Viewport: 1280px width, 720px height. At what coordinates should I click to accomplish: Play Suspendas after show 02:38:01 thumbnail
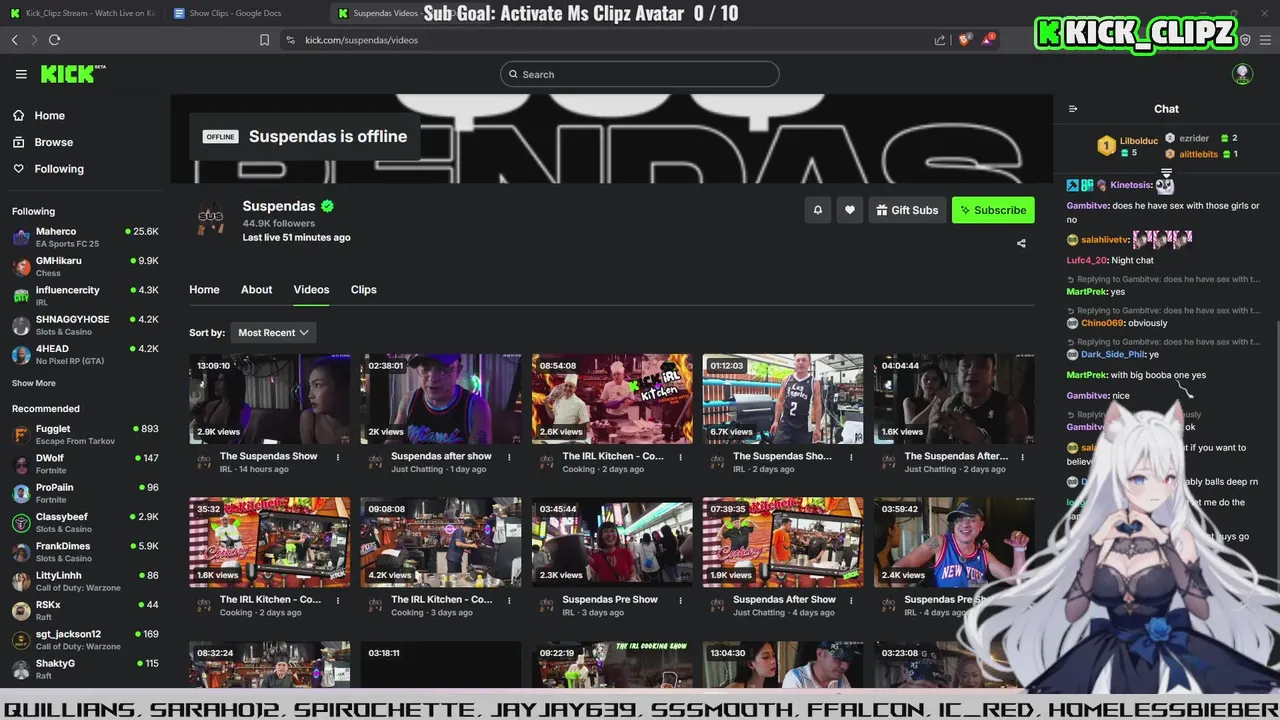(441, 398)
